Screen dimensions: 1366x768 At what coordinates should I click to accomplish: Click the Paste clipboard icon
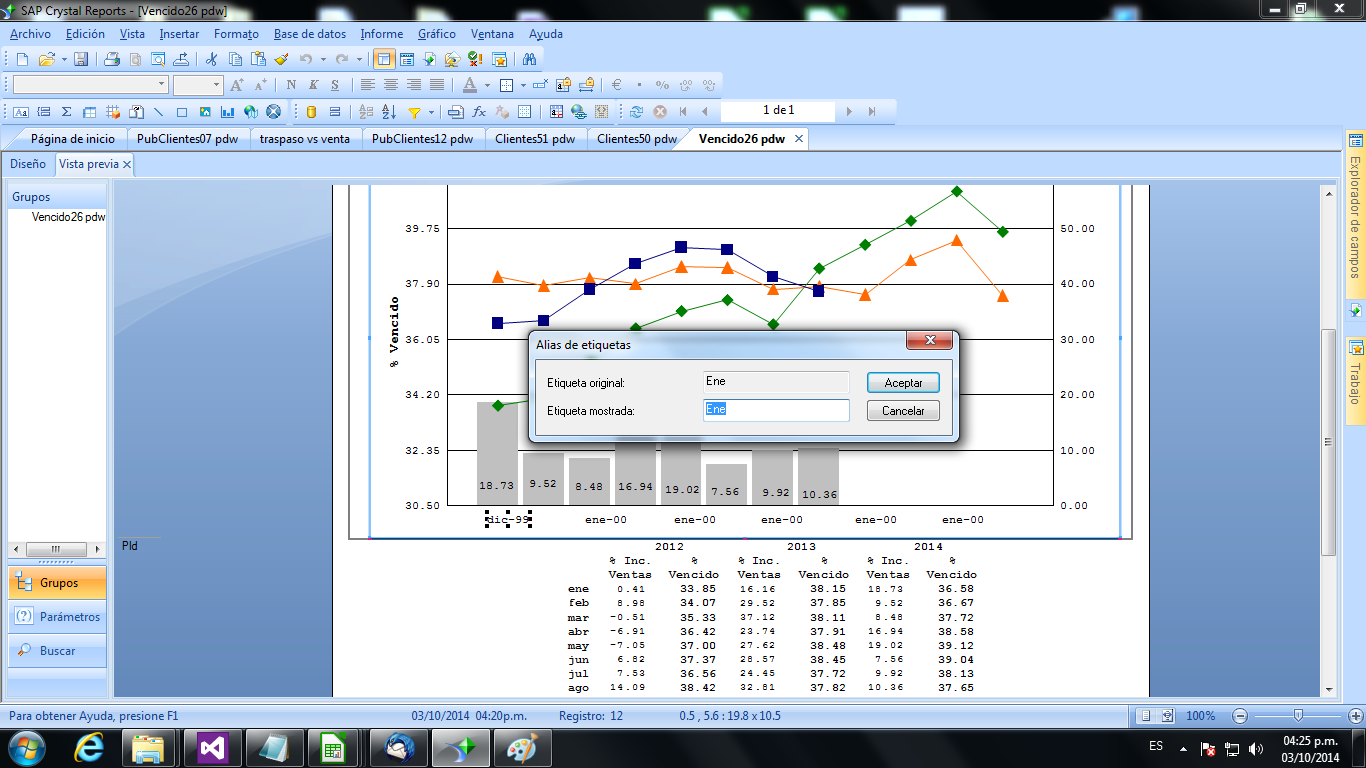coord(258,59)
